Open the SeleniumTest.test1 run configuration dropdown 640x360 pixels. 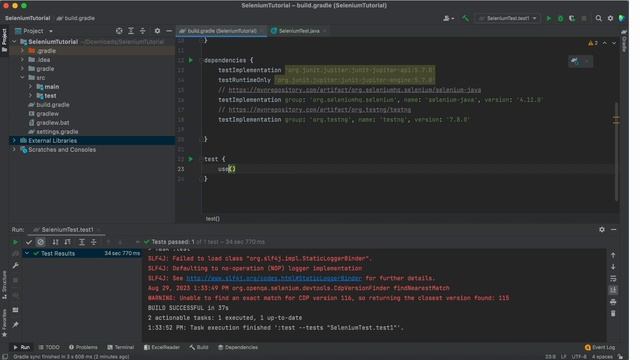point(507,18)
